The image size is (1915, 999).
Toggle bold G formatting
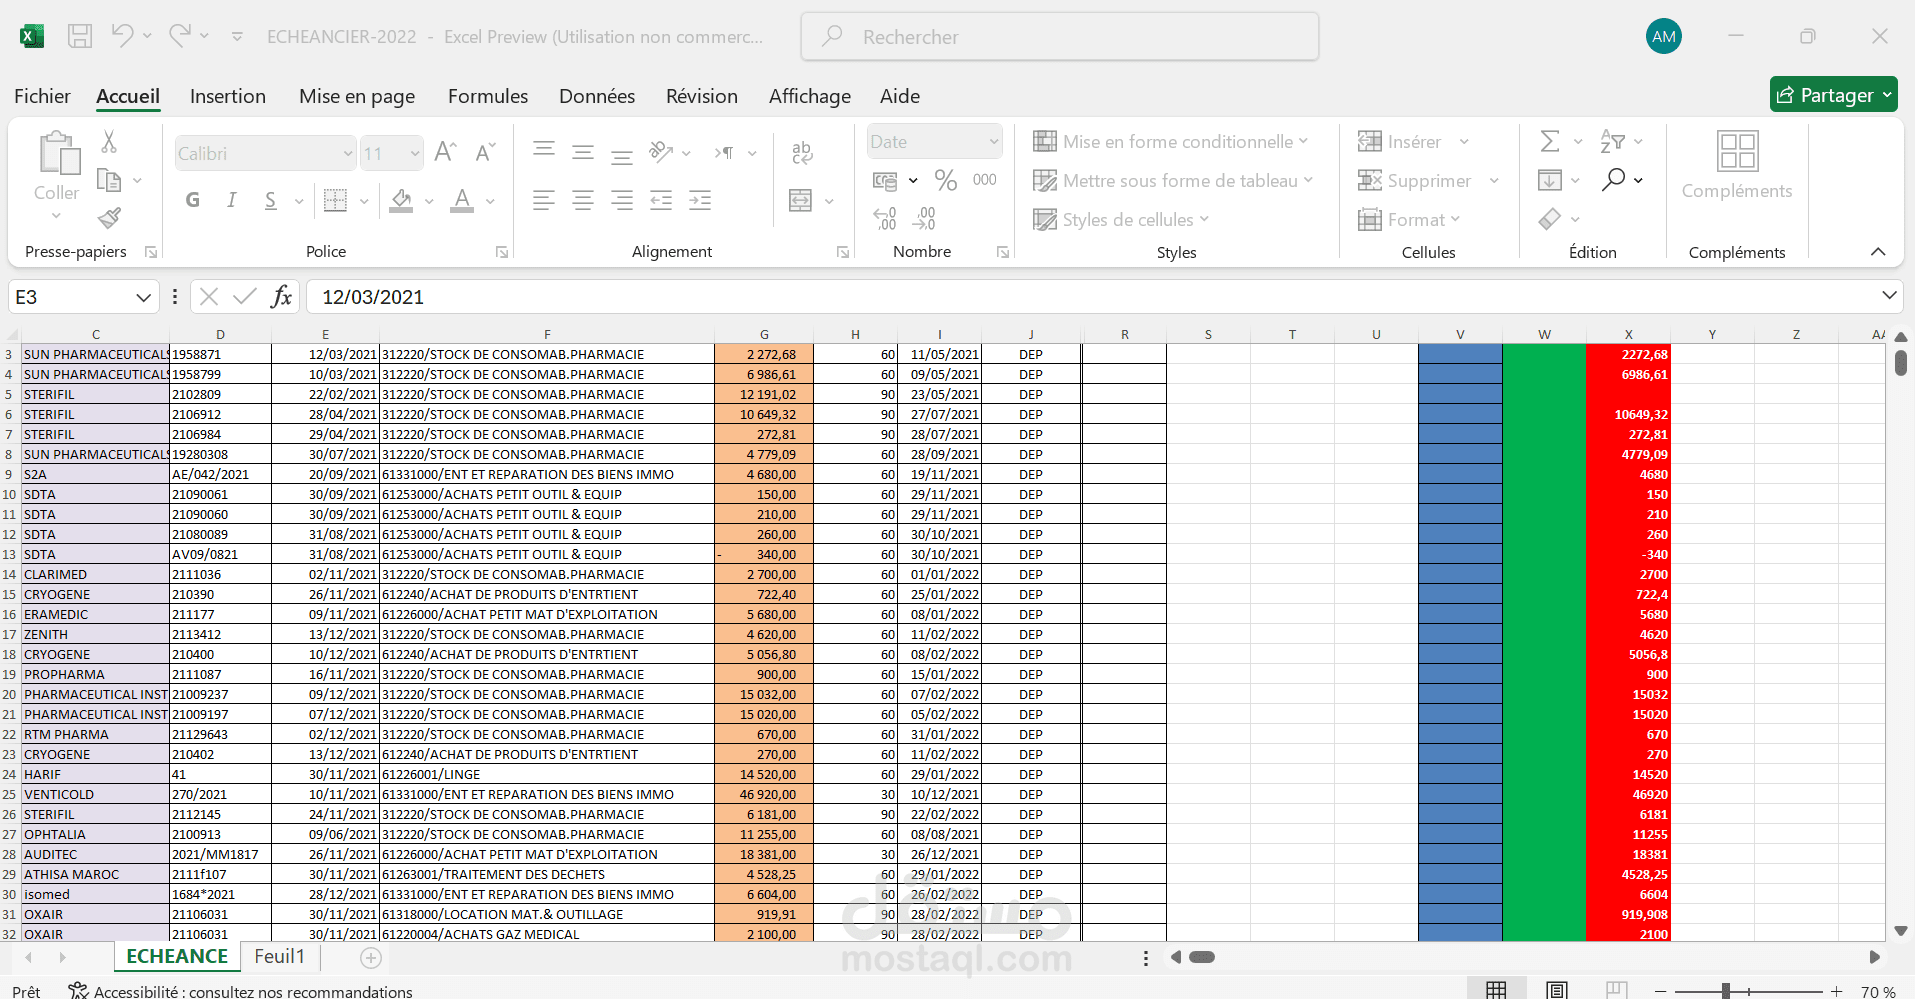(193, 200)
